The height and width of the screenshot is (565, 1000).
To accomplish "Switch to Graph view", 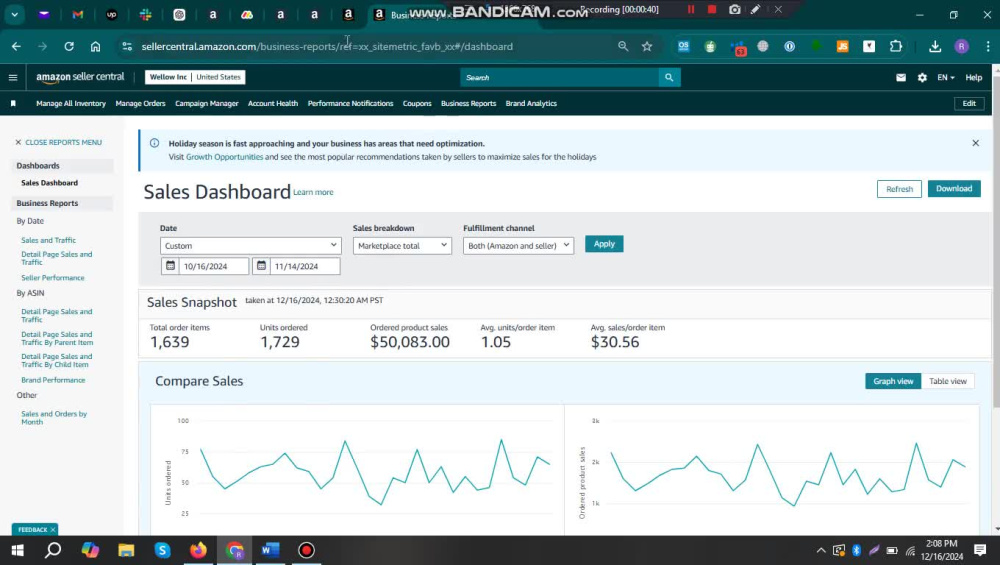I will point(893,381).
